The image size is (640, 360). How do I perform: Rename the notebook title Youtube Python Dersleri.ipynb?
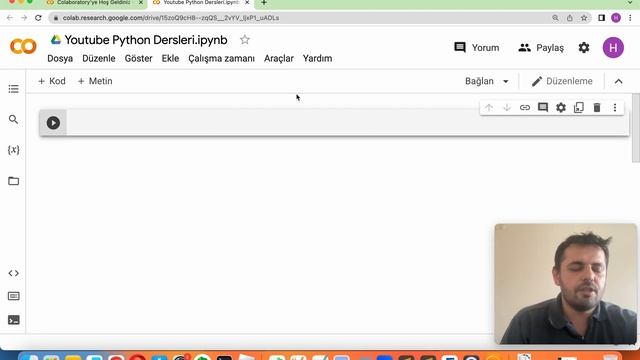point(146,40)
